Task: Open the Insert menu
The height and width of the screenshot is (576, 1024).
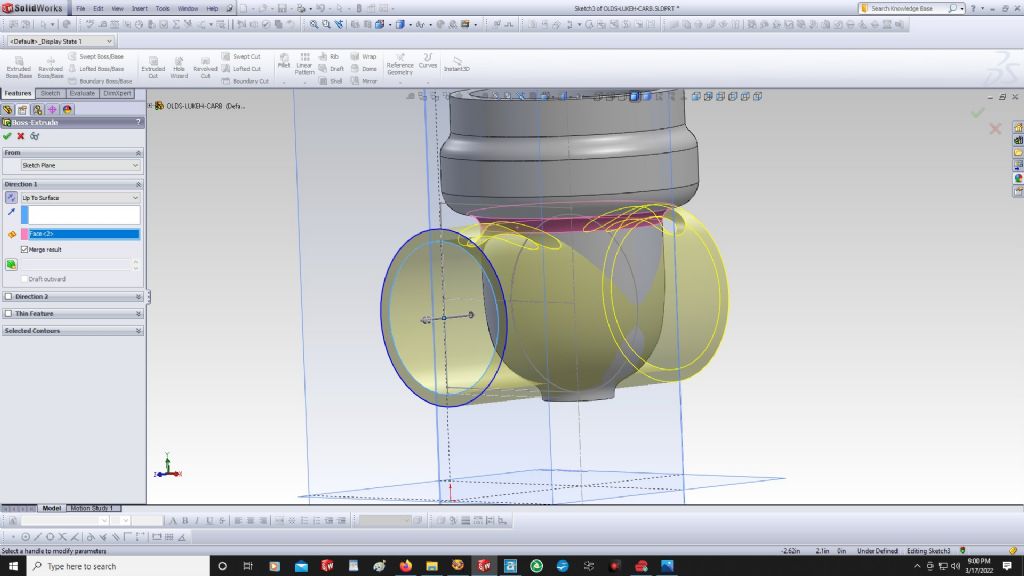Action: tap(140, 8)
